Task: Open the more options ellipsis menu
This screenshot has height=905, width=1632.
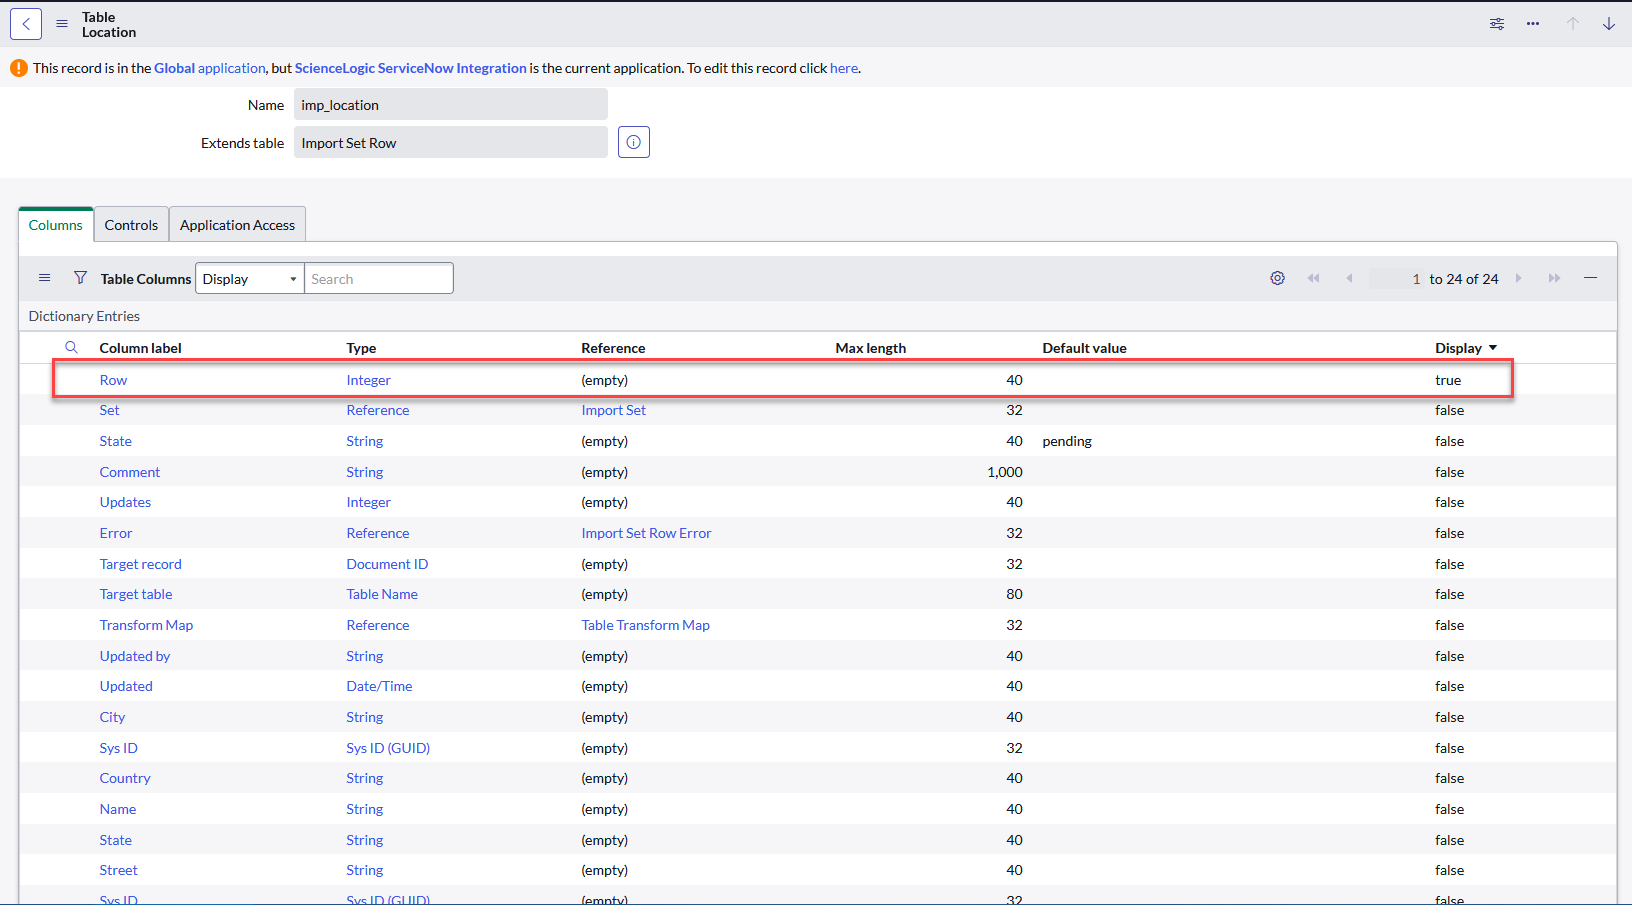Action: pyautogui.click(x=1532, y=24)
